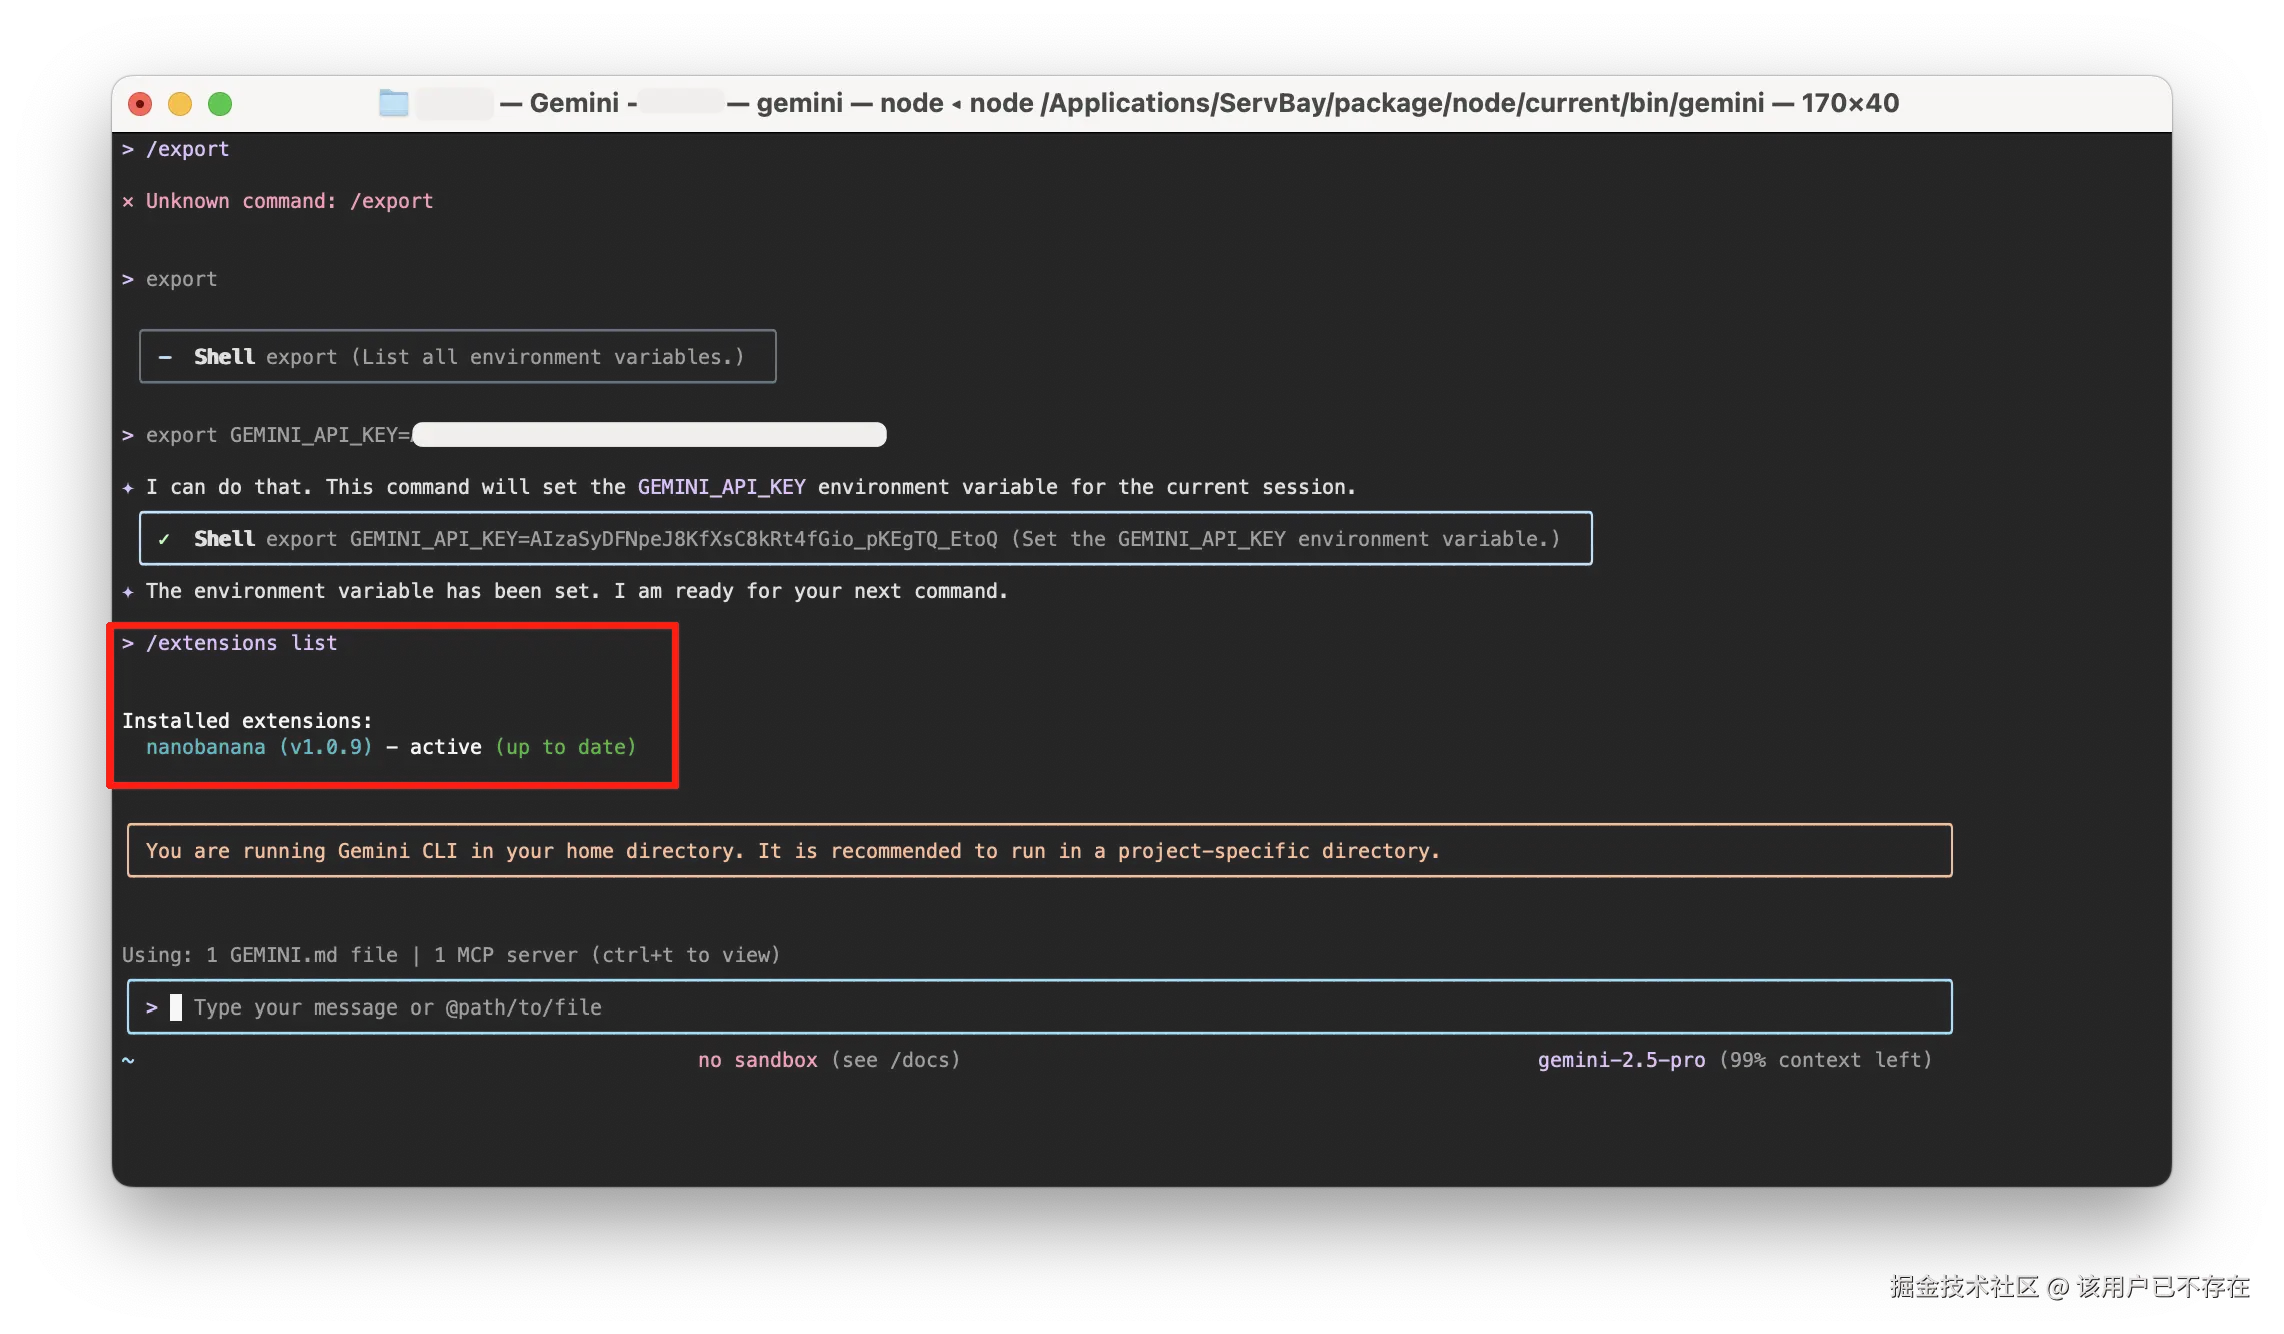Click the red close window button
Viewport: 2284px width, 1334px height.
(141, 104)
